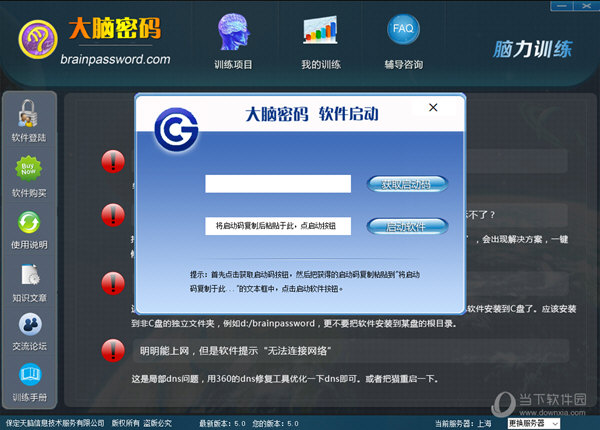Select 训练项目 brain icon
This screenshot has width=600, height=430.
click(x=233, y=32)
